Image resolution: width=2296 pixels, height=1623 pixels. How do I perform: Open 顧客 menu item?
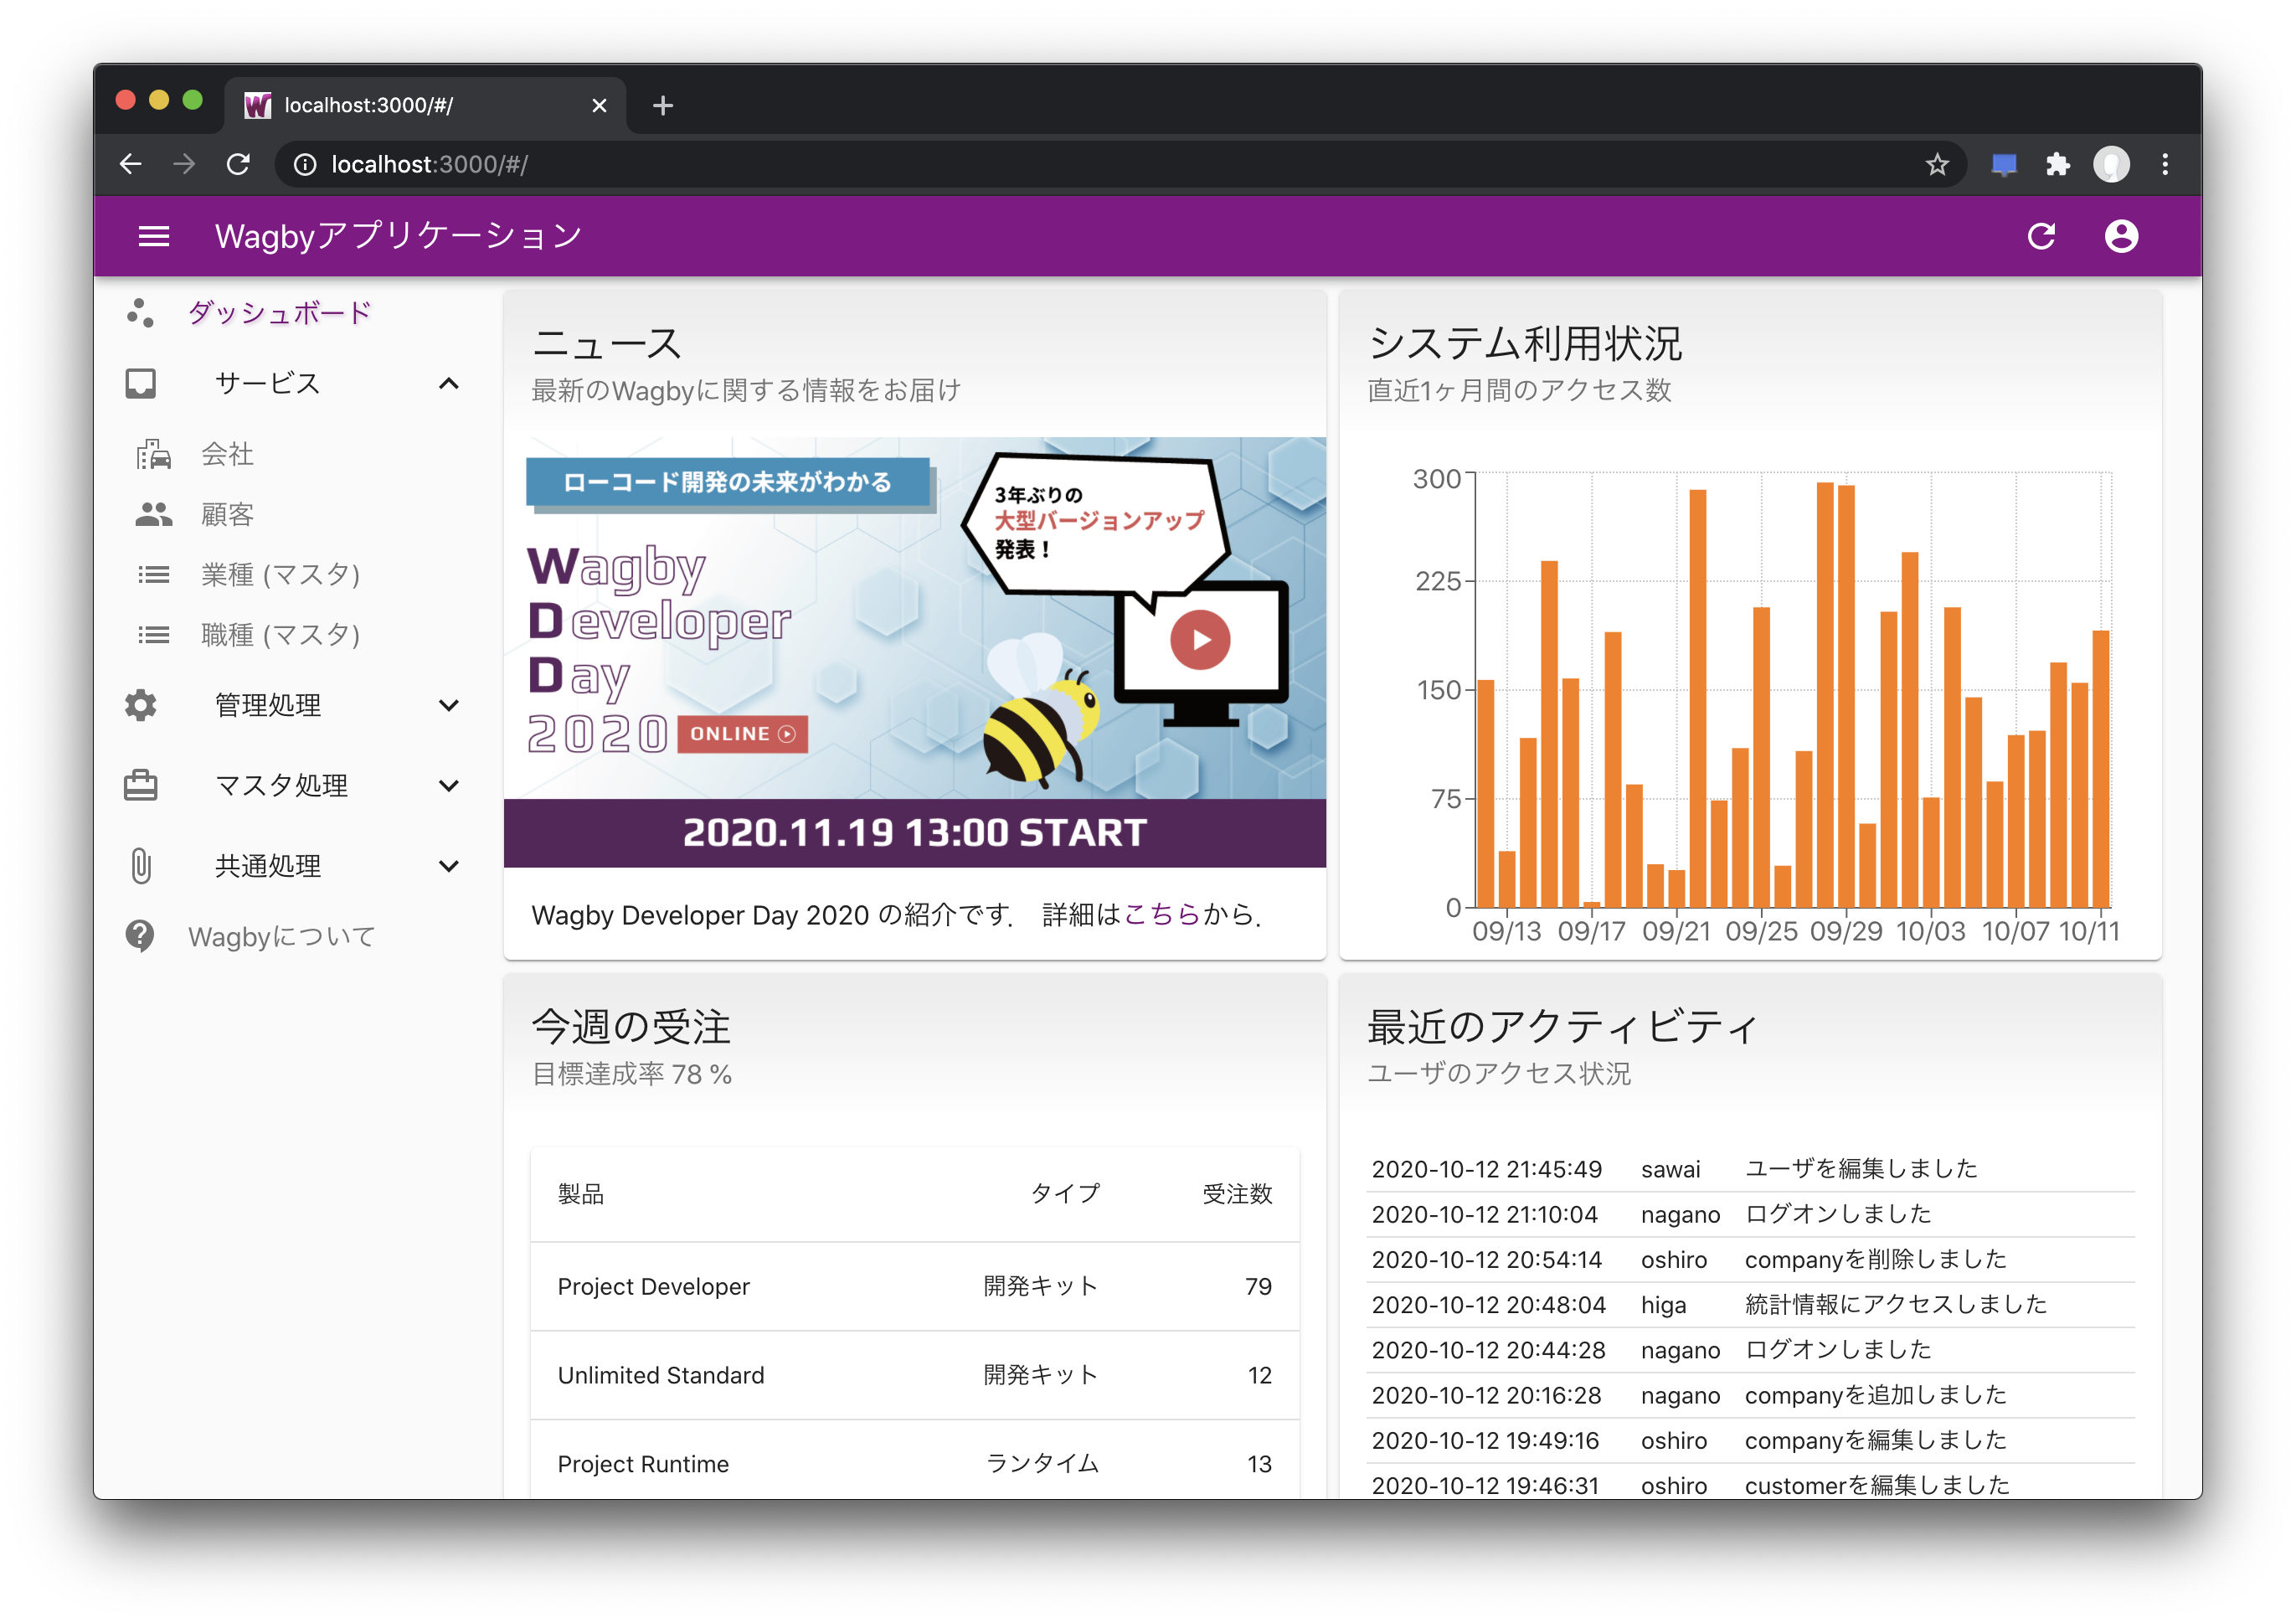(228, 514)
